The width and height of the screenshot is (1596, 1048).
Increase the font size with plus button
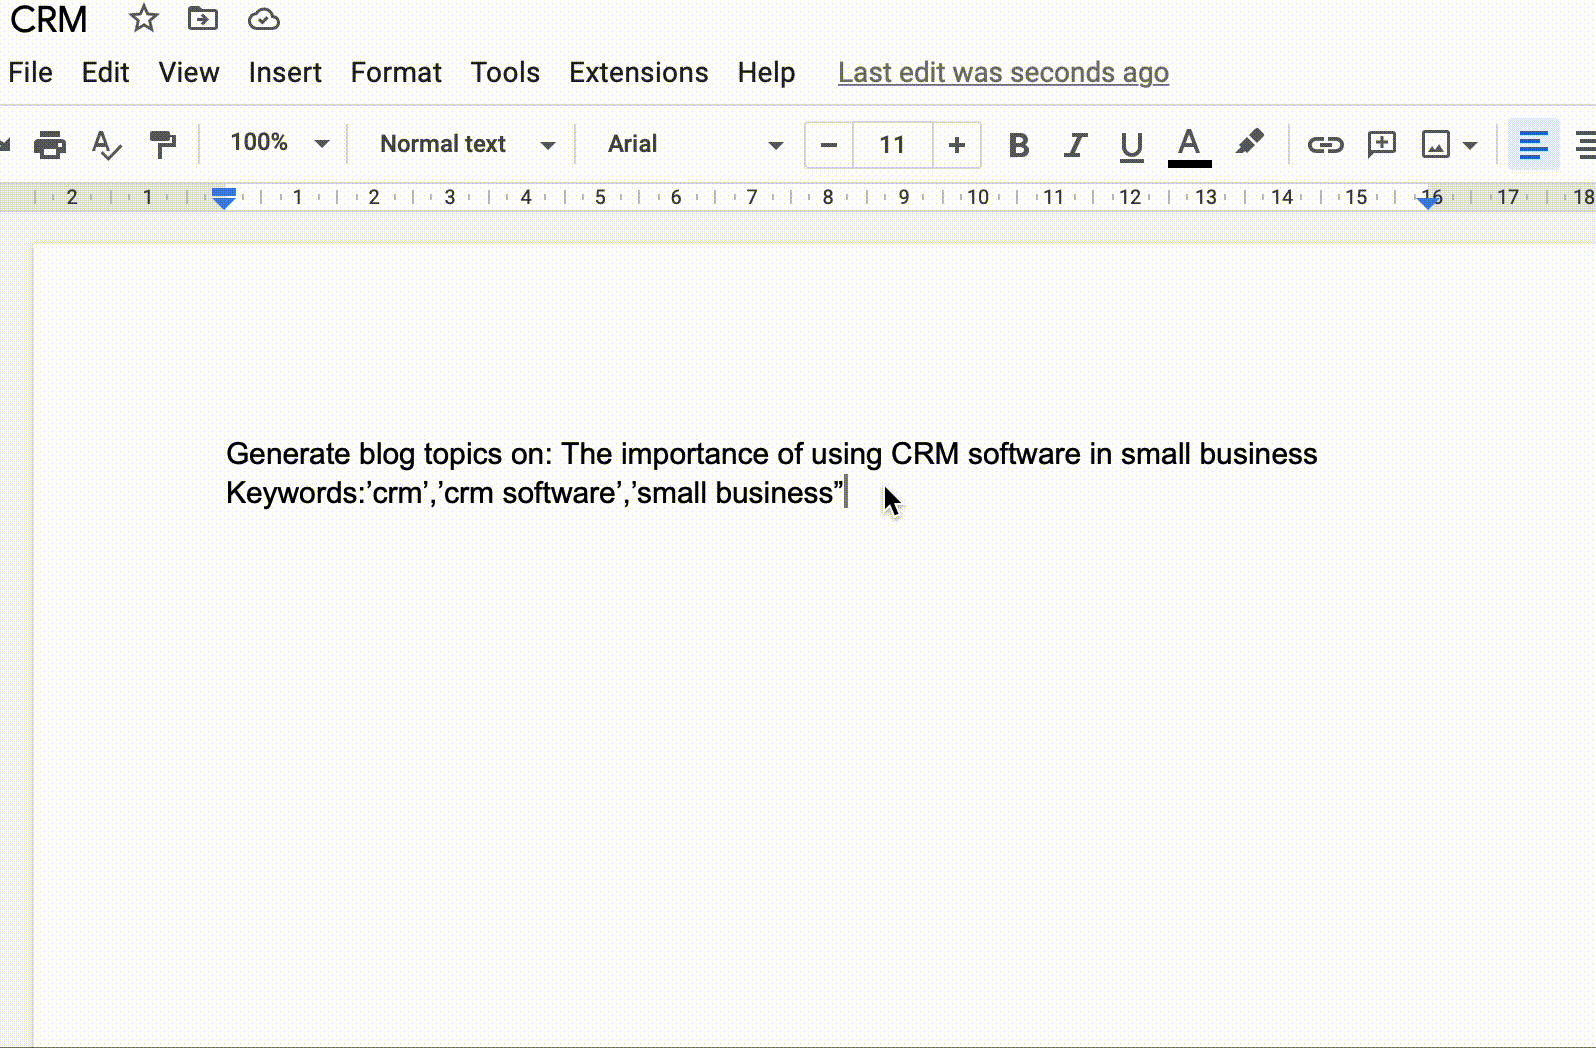957,145
